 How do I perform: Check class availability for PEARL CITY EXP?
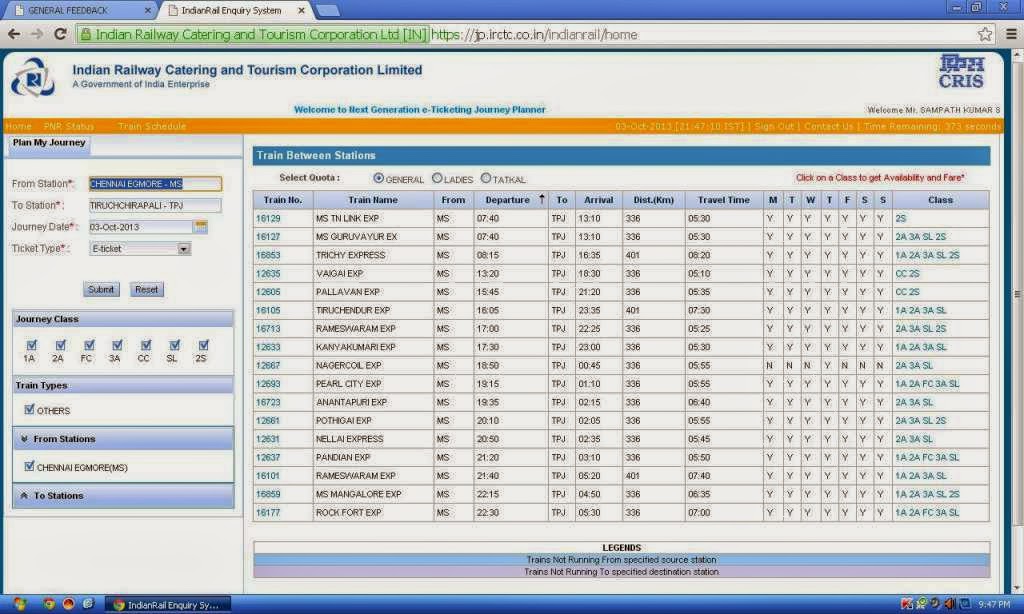coord(927,384)
